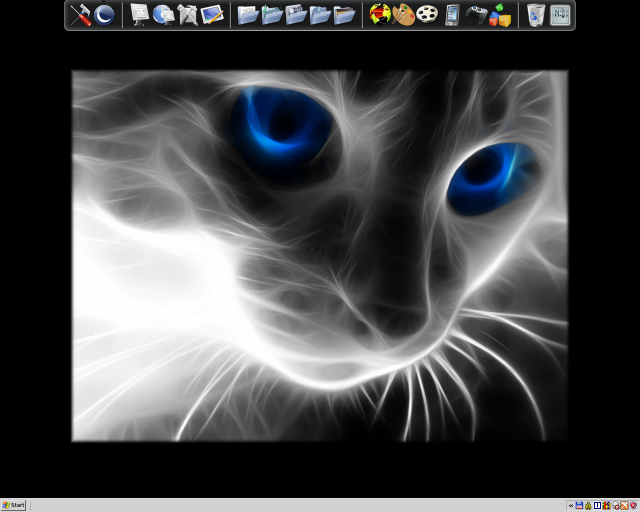Click the red shield security tray icon
This screenshot has width=640, height=512.
[x=634, y=505]
